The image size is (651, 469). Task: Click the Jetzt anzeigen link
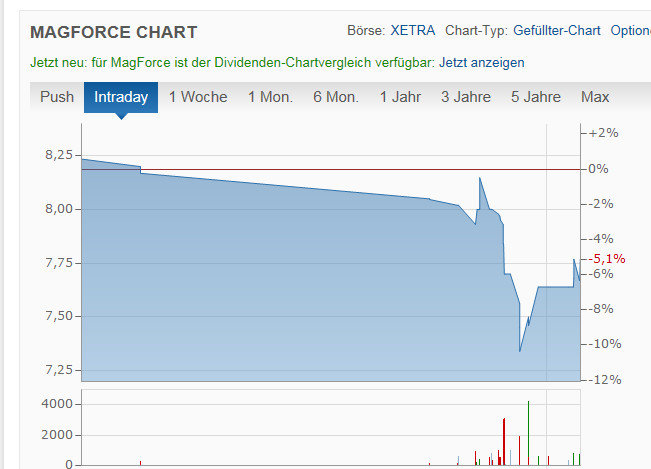tap(481, 63)
